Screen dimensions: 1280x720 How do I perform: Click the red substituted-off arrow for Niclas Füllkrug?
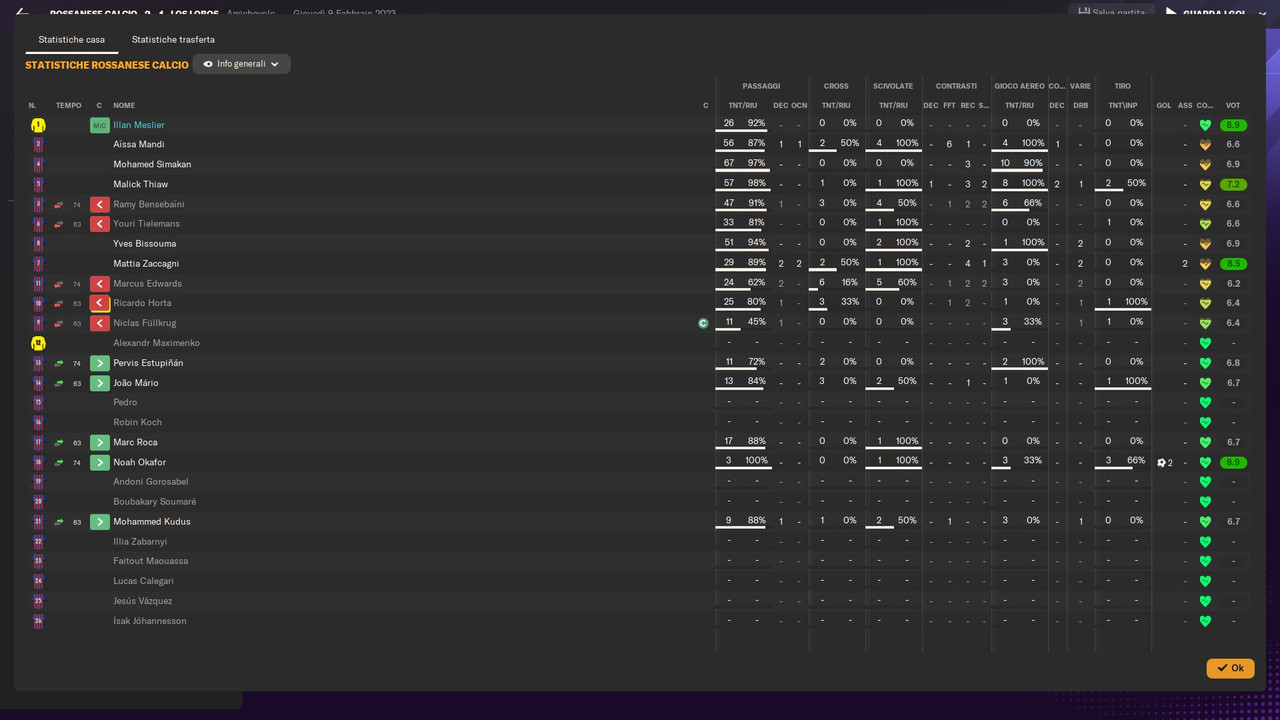coord(99,323)
